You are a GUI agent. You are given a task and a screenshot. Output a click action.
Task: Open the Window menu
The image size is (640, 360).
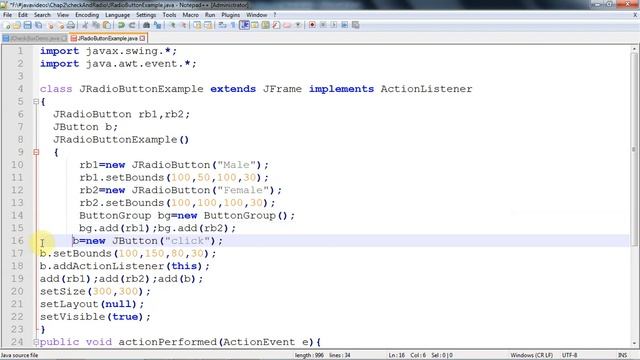(x=256, y=15)
